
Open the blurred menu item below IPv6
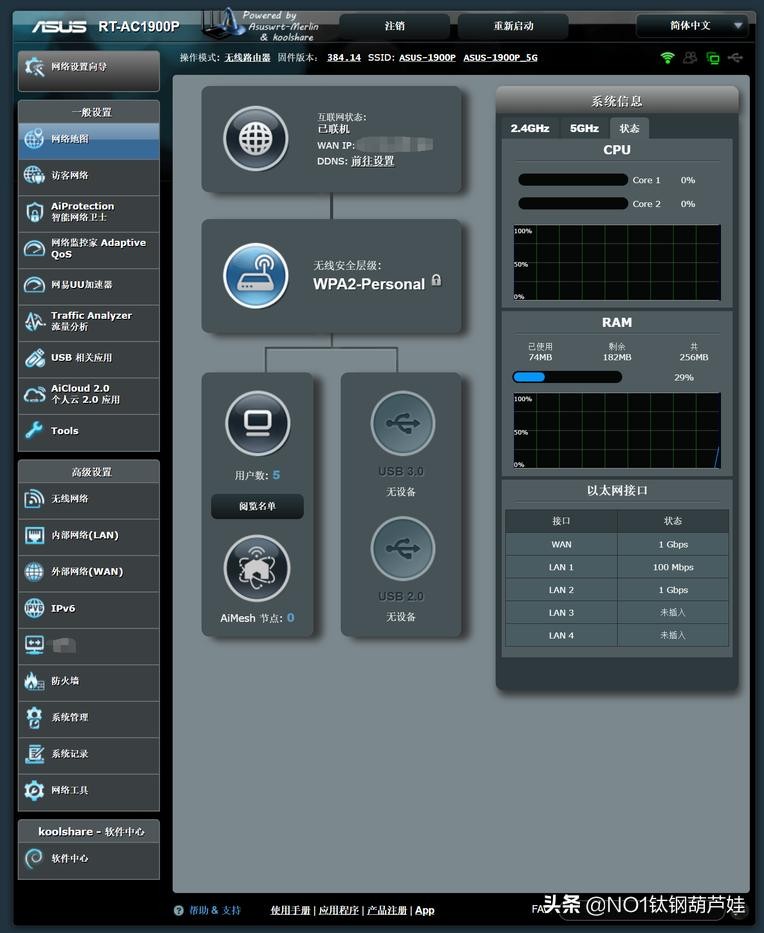click(89, 645)
